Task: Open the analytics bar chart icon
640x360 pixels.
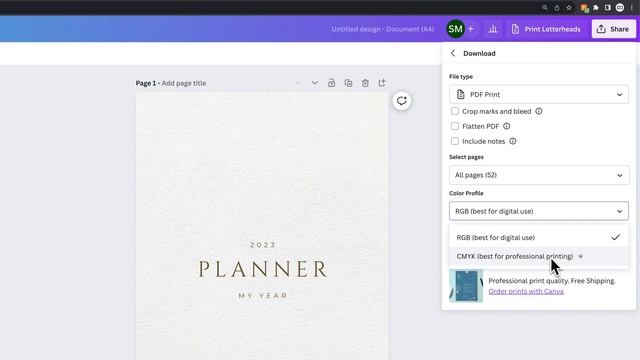Action: [x=493, y=29]
